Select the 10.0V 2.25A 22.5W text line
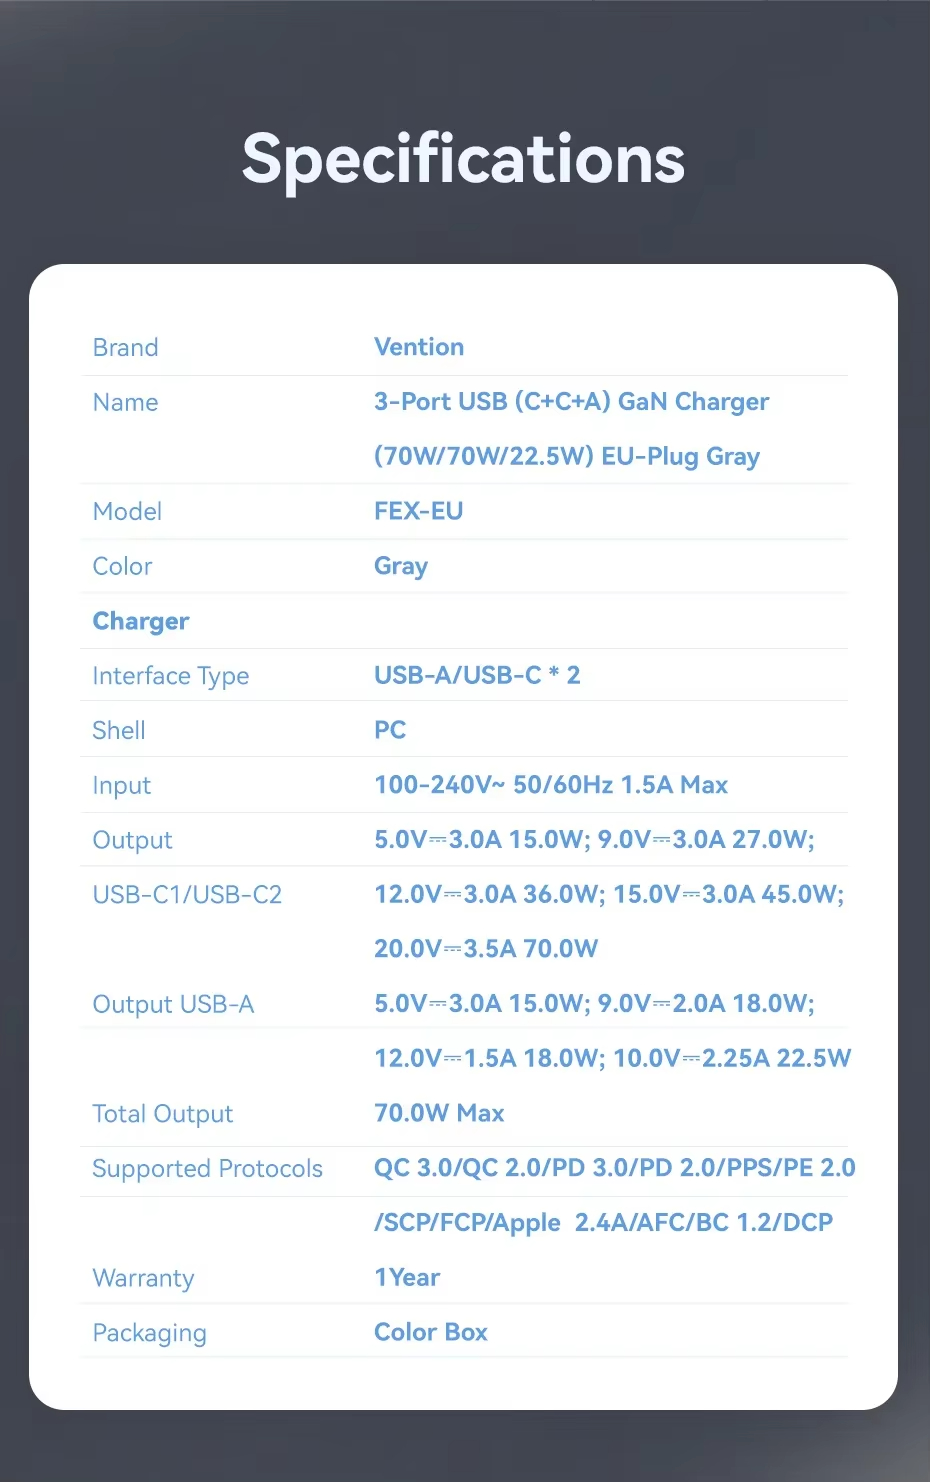The width and height of the screenshot is (930, 1482). click(612, 1058)
